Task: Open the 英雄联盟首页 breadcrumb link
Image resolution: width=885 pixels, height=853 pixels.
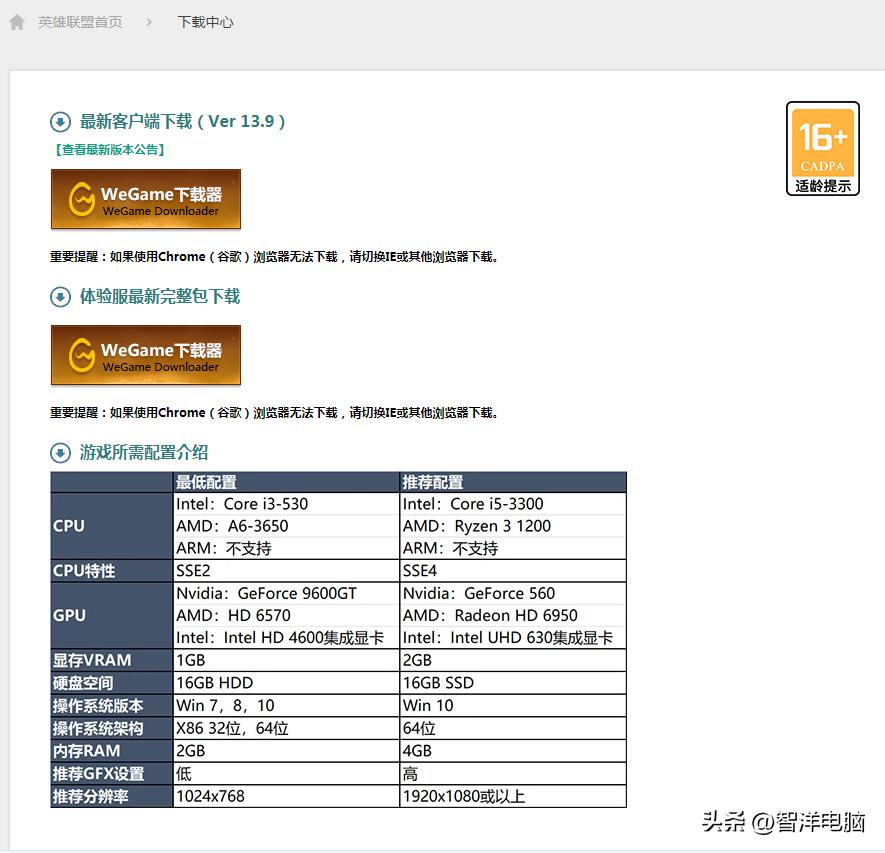Action: click(x=79, y=21)
